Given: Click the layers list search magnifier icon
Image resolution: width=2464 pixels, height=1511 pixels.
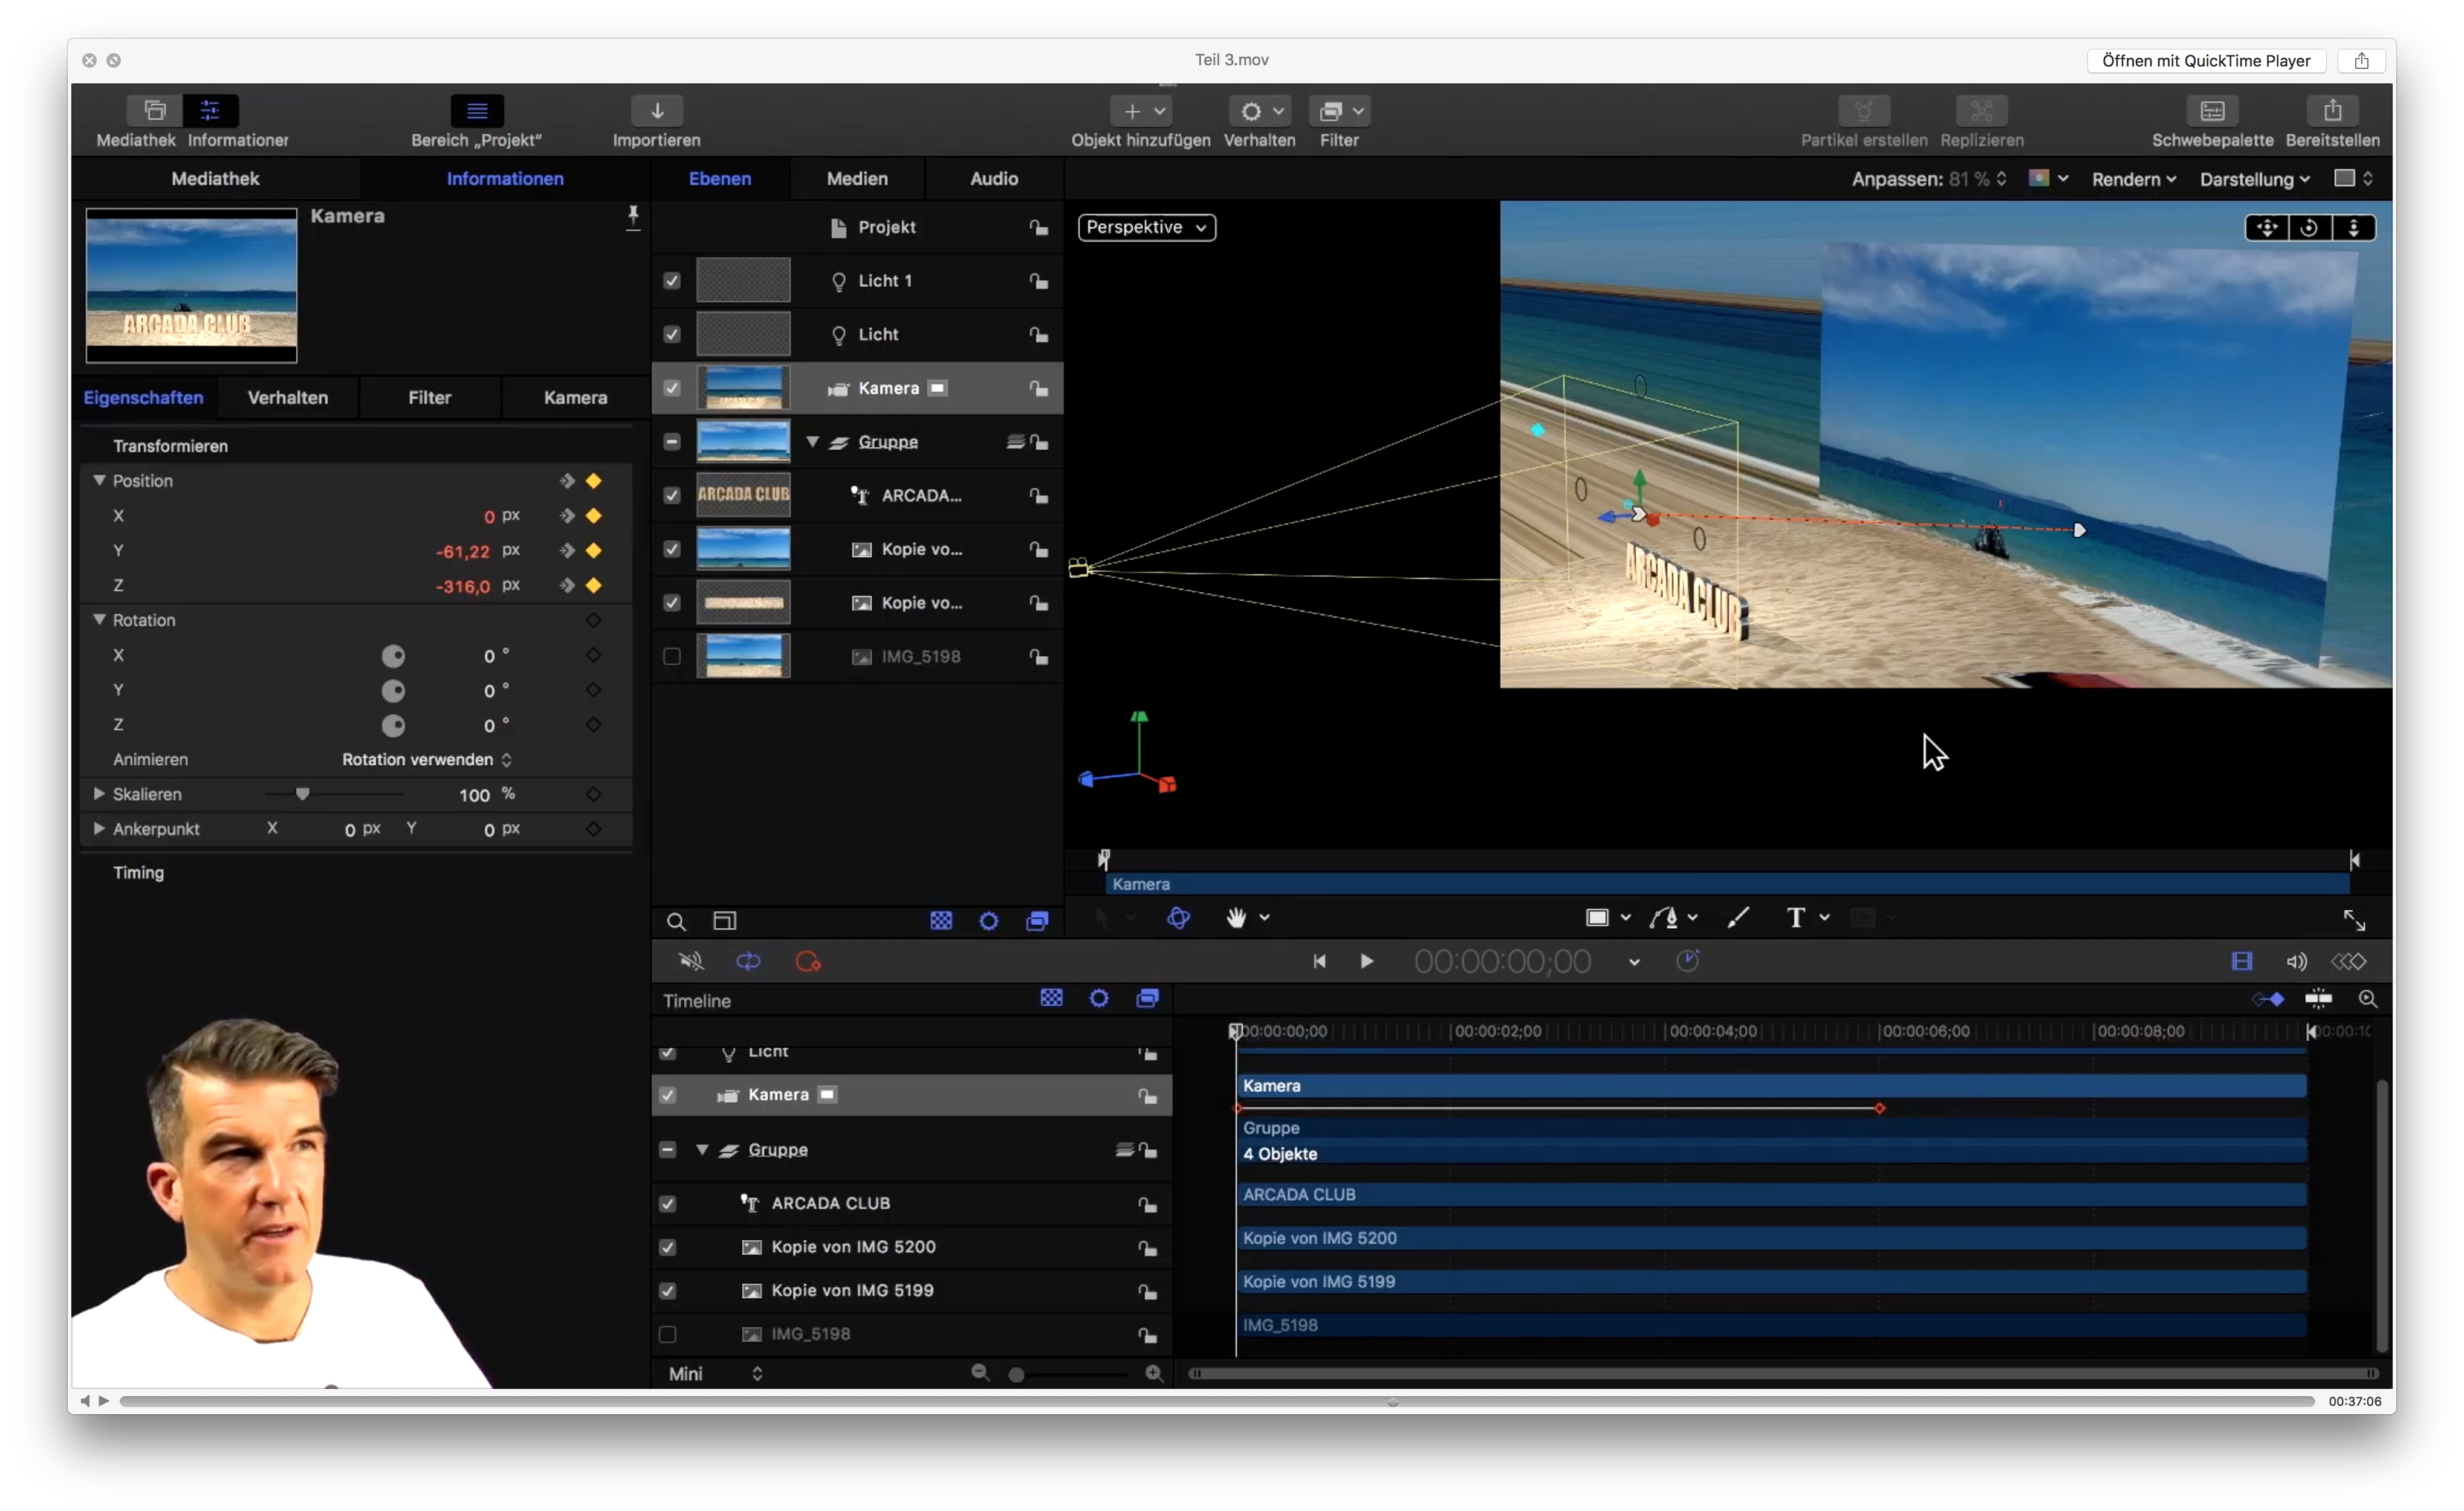Looking at the screenshot, I should 676,921.
